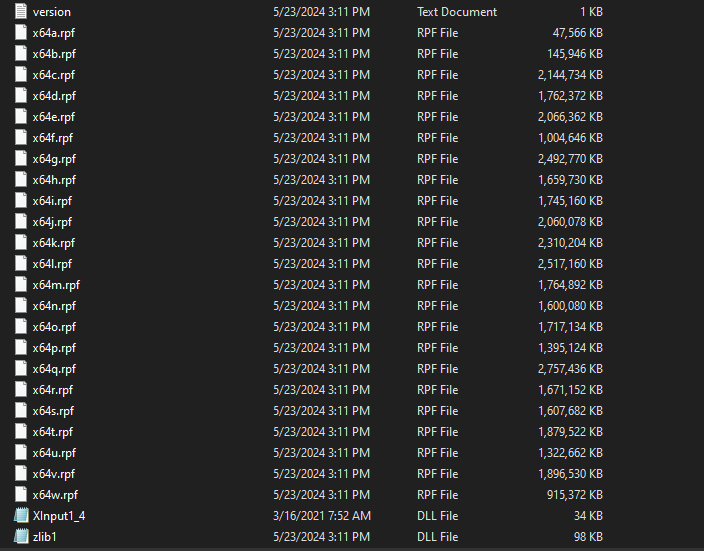This screenshot has width=704, height=551.
Task: Click the zlib1 DLL file icon
Action: 22,537
